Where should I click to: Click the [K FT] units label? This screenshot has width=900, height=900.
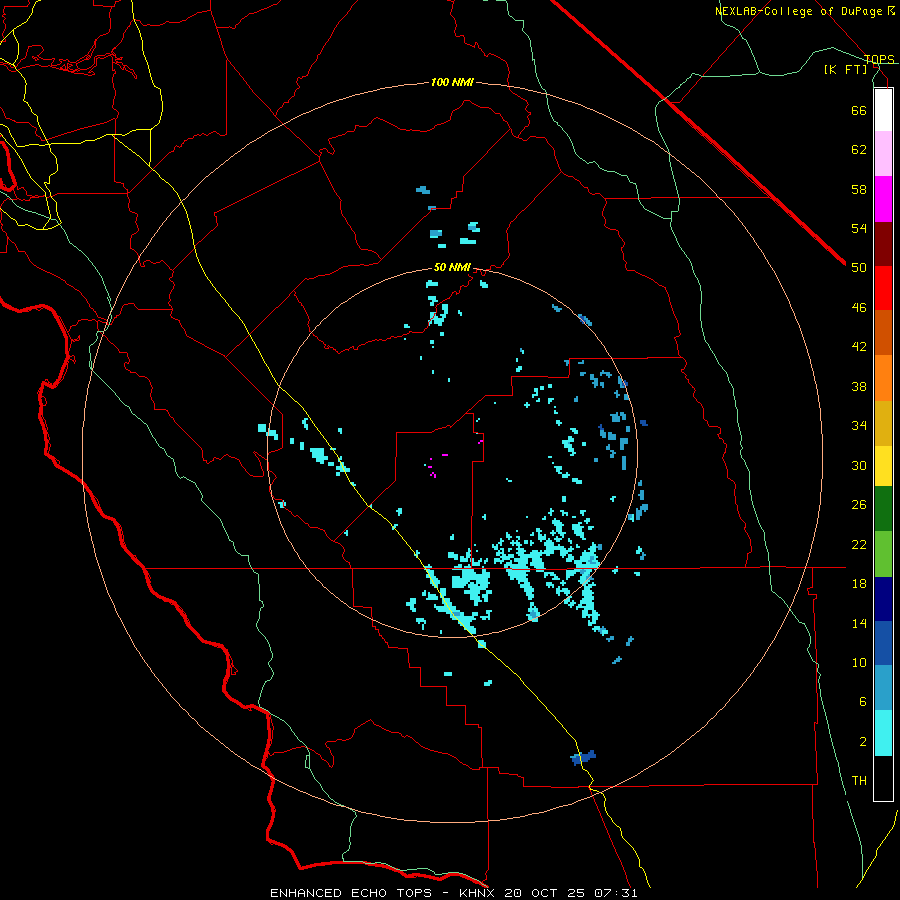pyautogui.click(x=845, y=69)
